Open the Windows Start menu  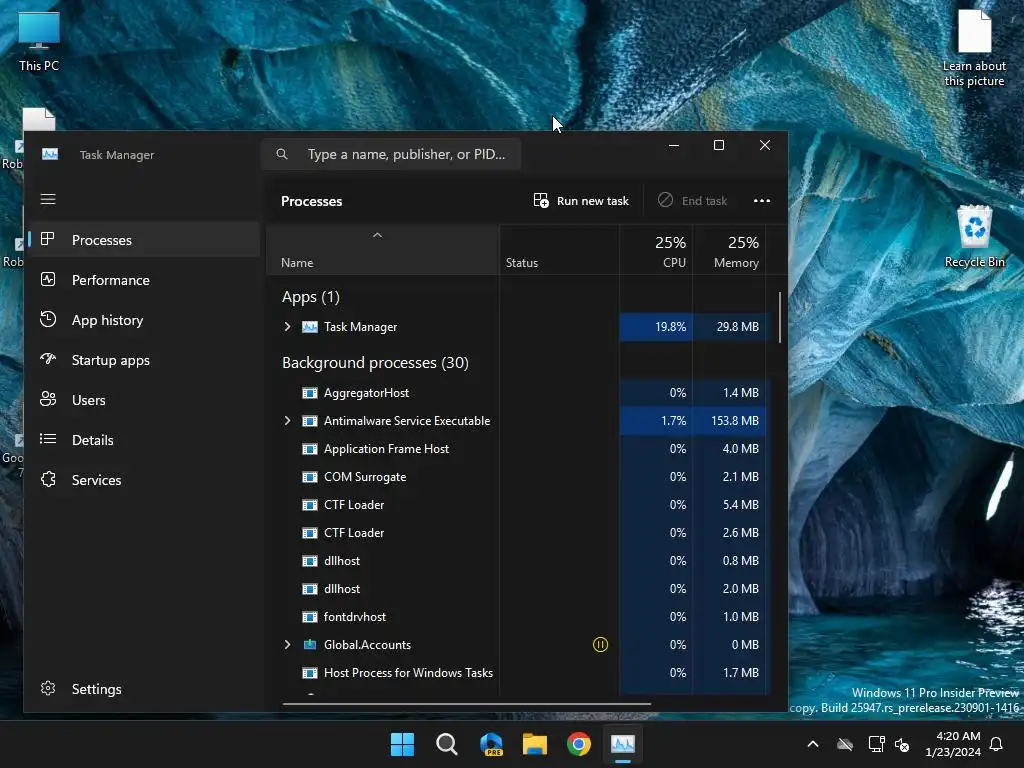402,744
